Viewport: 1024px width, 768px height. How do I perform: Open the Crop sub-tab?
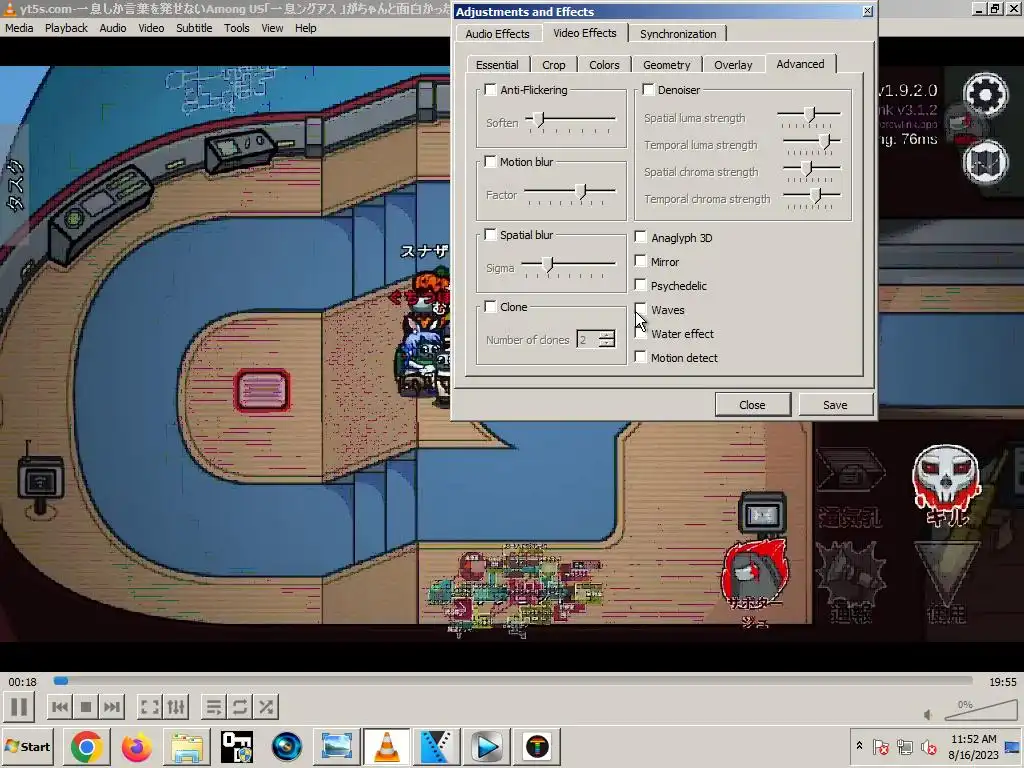pyautogui.click(x=554, y=65)
